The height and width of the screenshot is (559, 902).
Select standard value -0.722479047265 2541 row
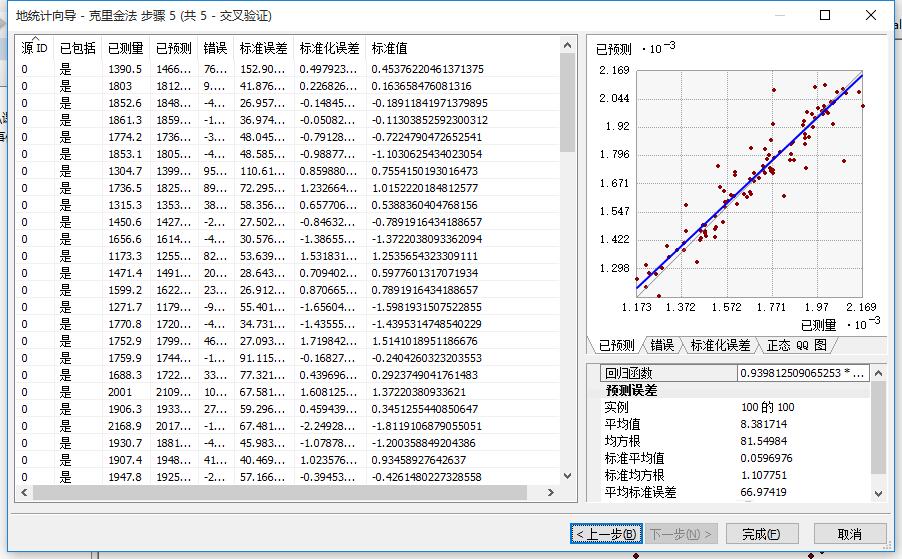(x=426, y=137)
